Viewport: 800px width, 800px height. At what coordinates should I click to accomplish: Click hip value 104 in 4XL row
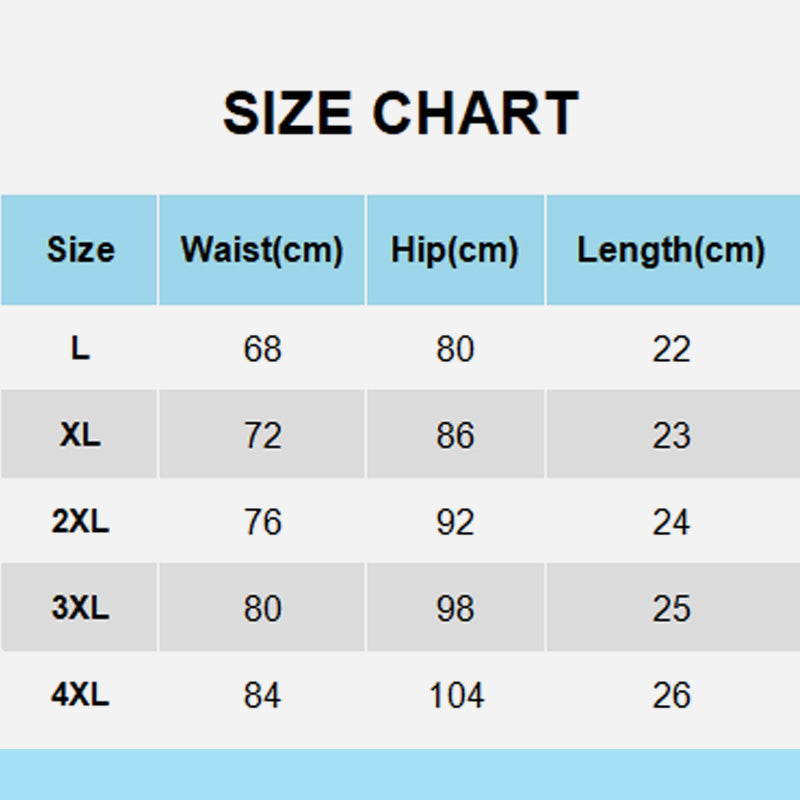tap(456, 695)
